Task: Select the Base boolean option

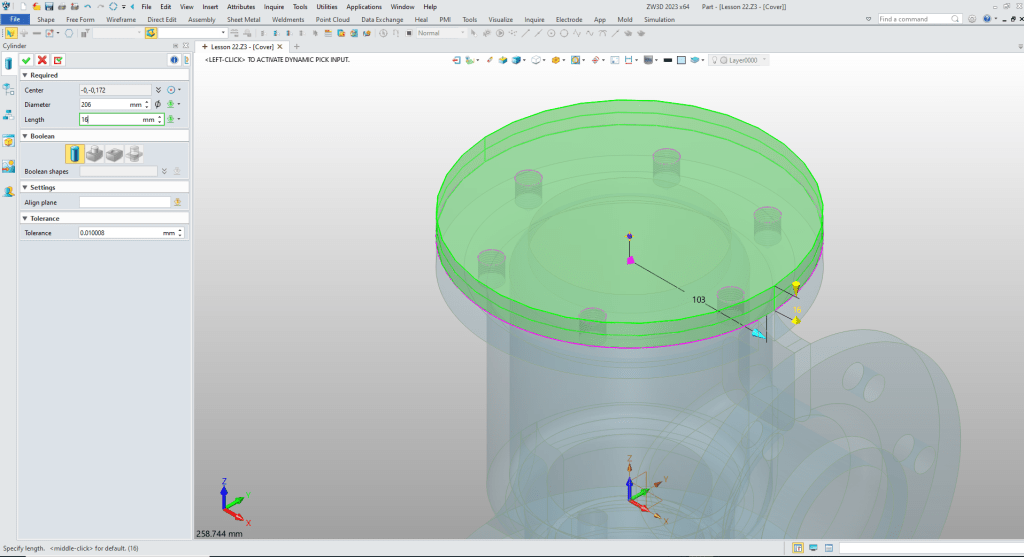Action: point(75,153)
